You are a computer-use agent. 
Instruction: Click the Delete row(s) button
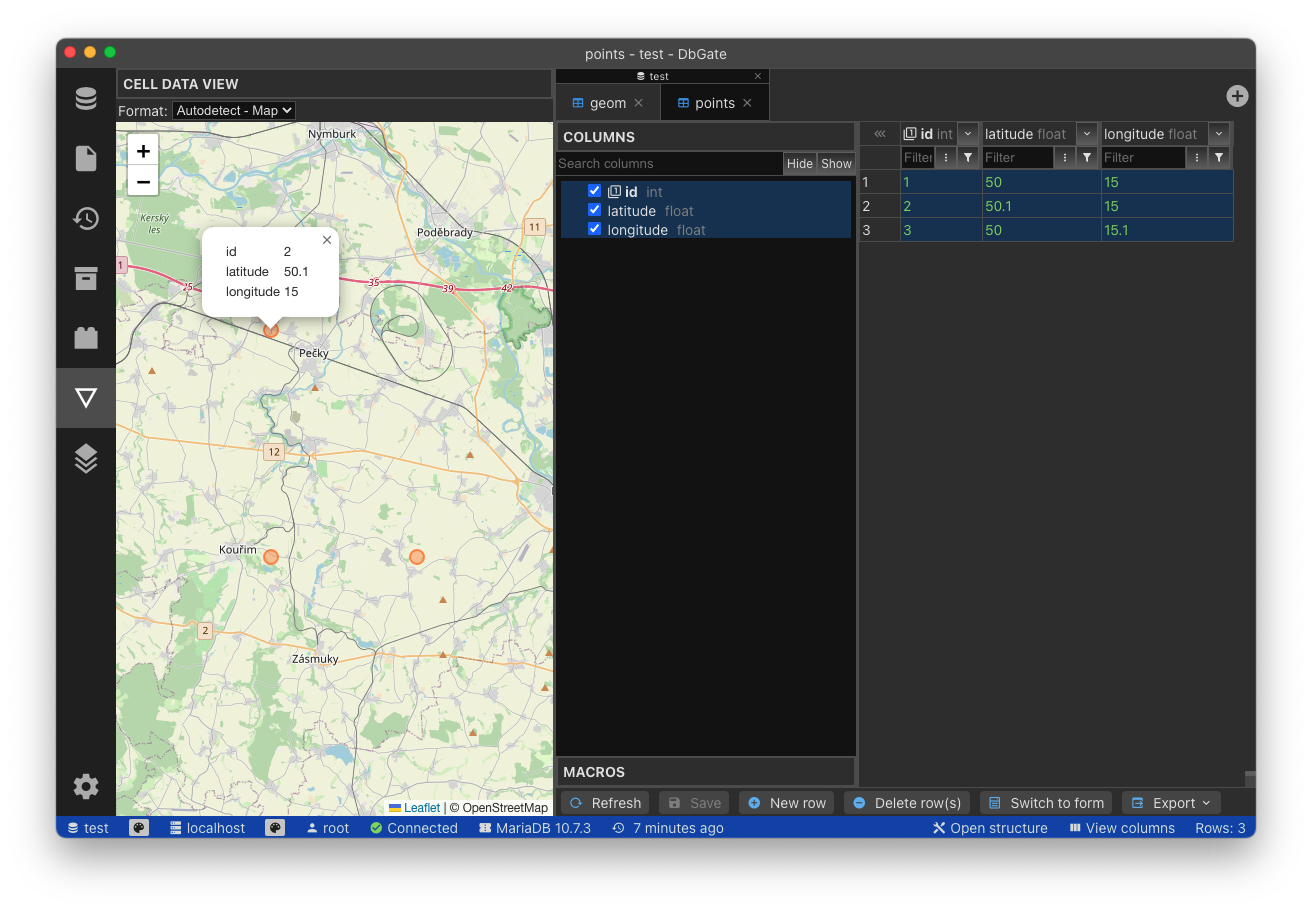click(907, 803)
